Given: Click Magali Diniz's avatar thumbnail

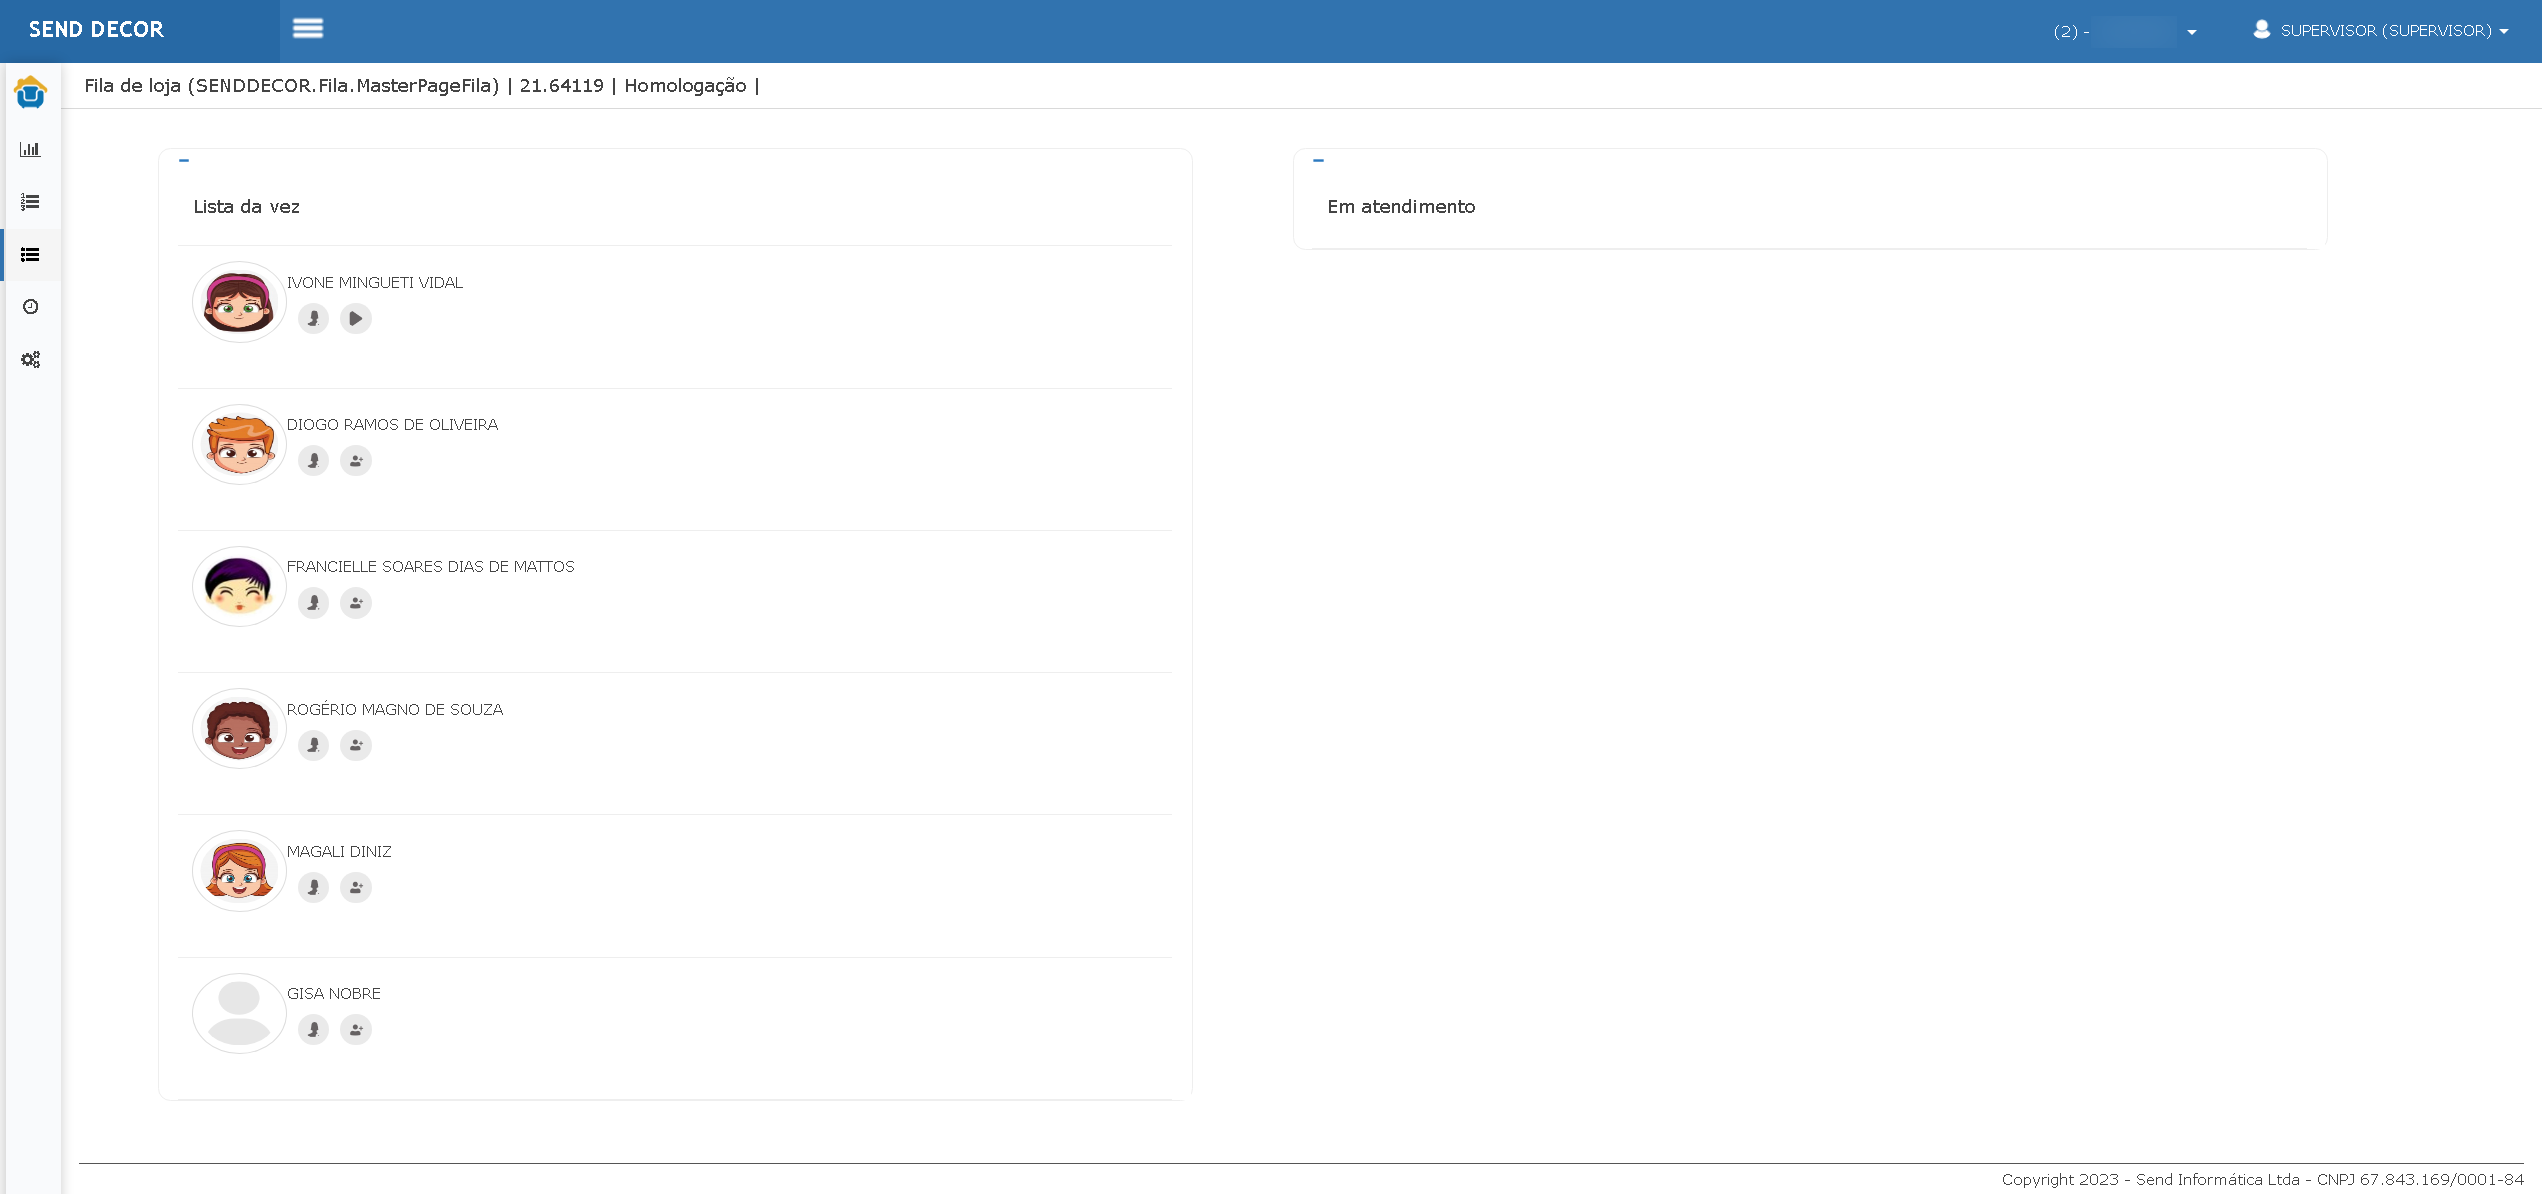Looking at the screenshot, I should point(239,871).
